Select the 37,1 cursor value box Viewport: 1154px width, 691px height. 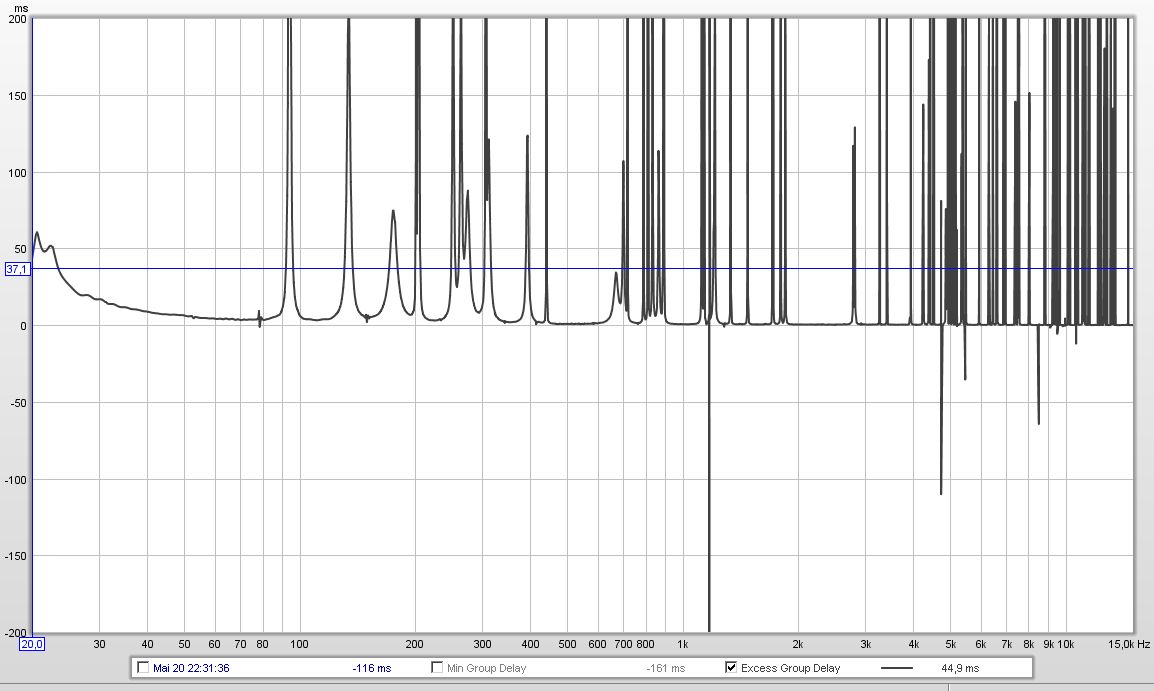tap(17, 269)
